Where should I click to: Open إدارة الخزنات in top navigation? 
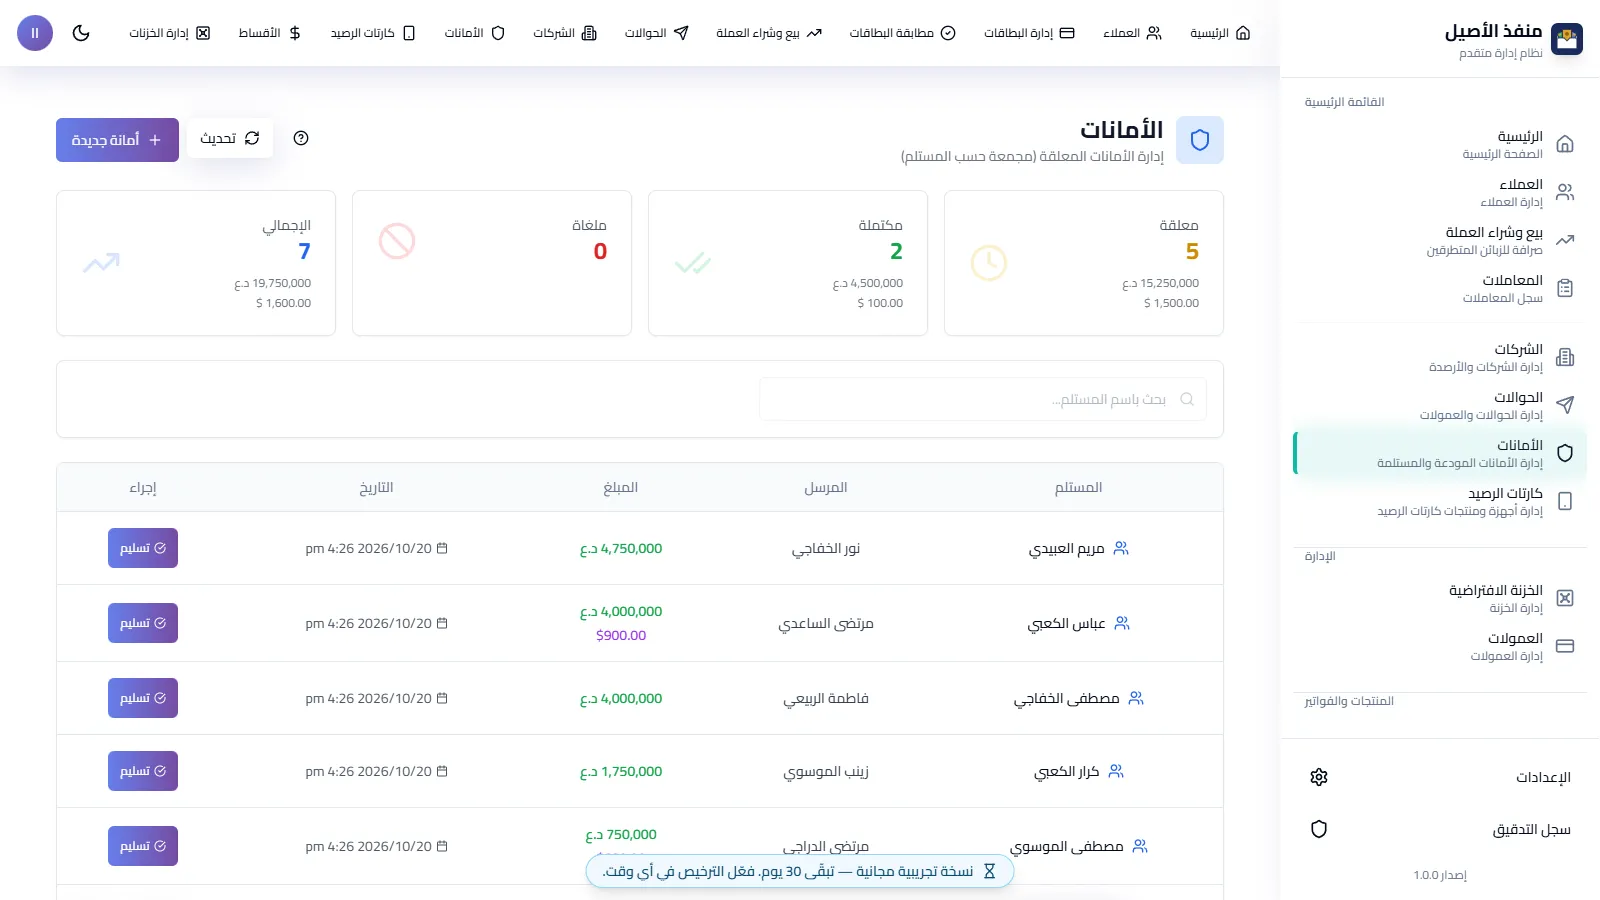(x=169, y=33)
